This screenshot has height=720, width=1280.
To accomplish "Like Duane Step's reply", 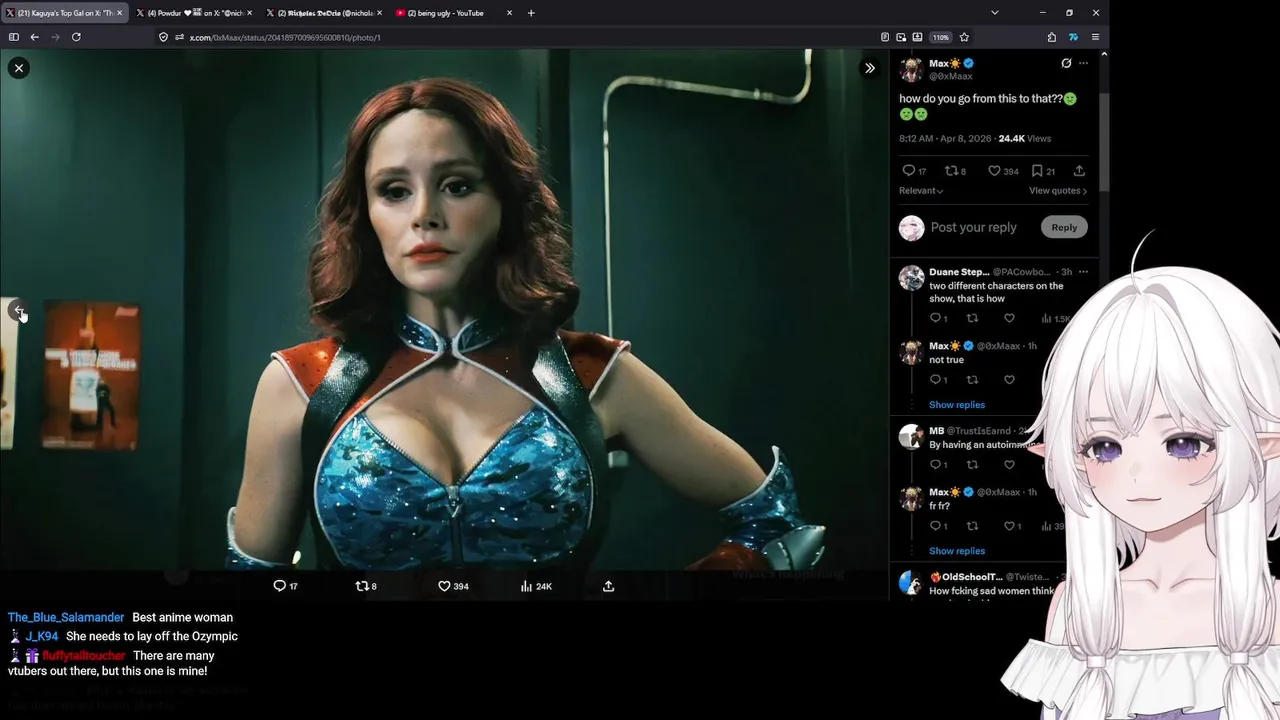I will click(1009, 318).
